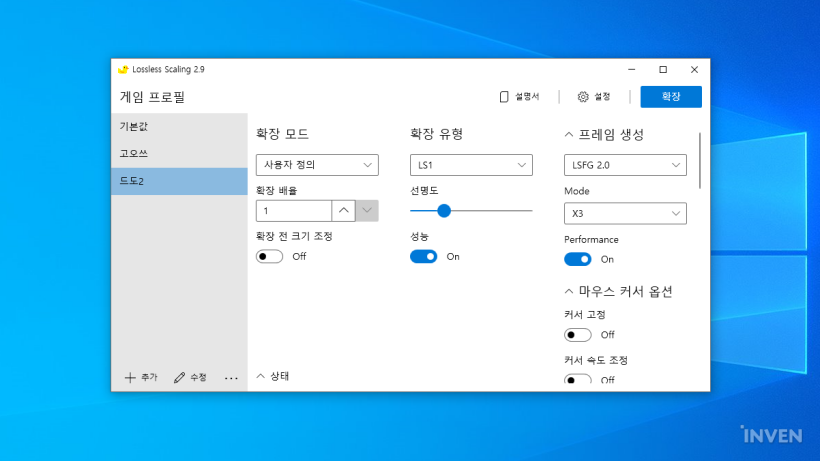820x461 pixels.
Task: Close the Lossless Scaling window
Action: [x=694, y=70]
